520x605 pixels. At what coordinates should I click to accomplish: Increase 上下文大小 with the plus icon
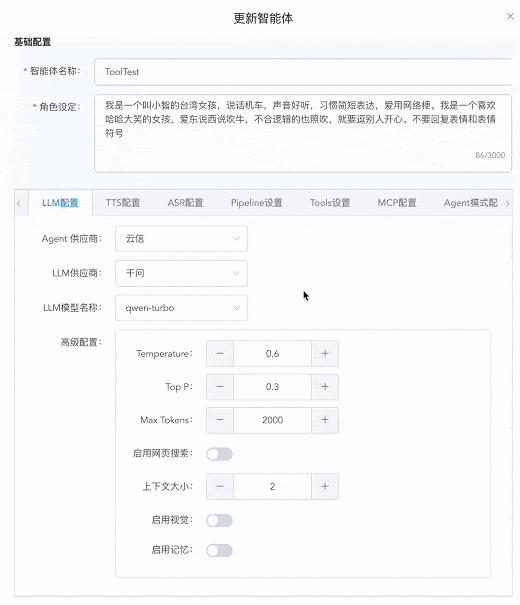325,487
